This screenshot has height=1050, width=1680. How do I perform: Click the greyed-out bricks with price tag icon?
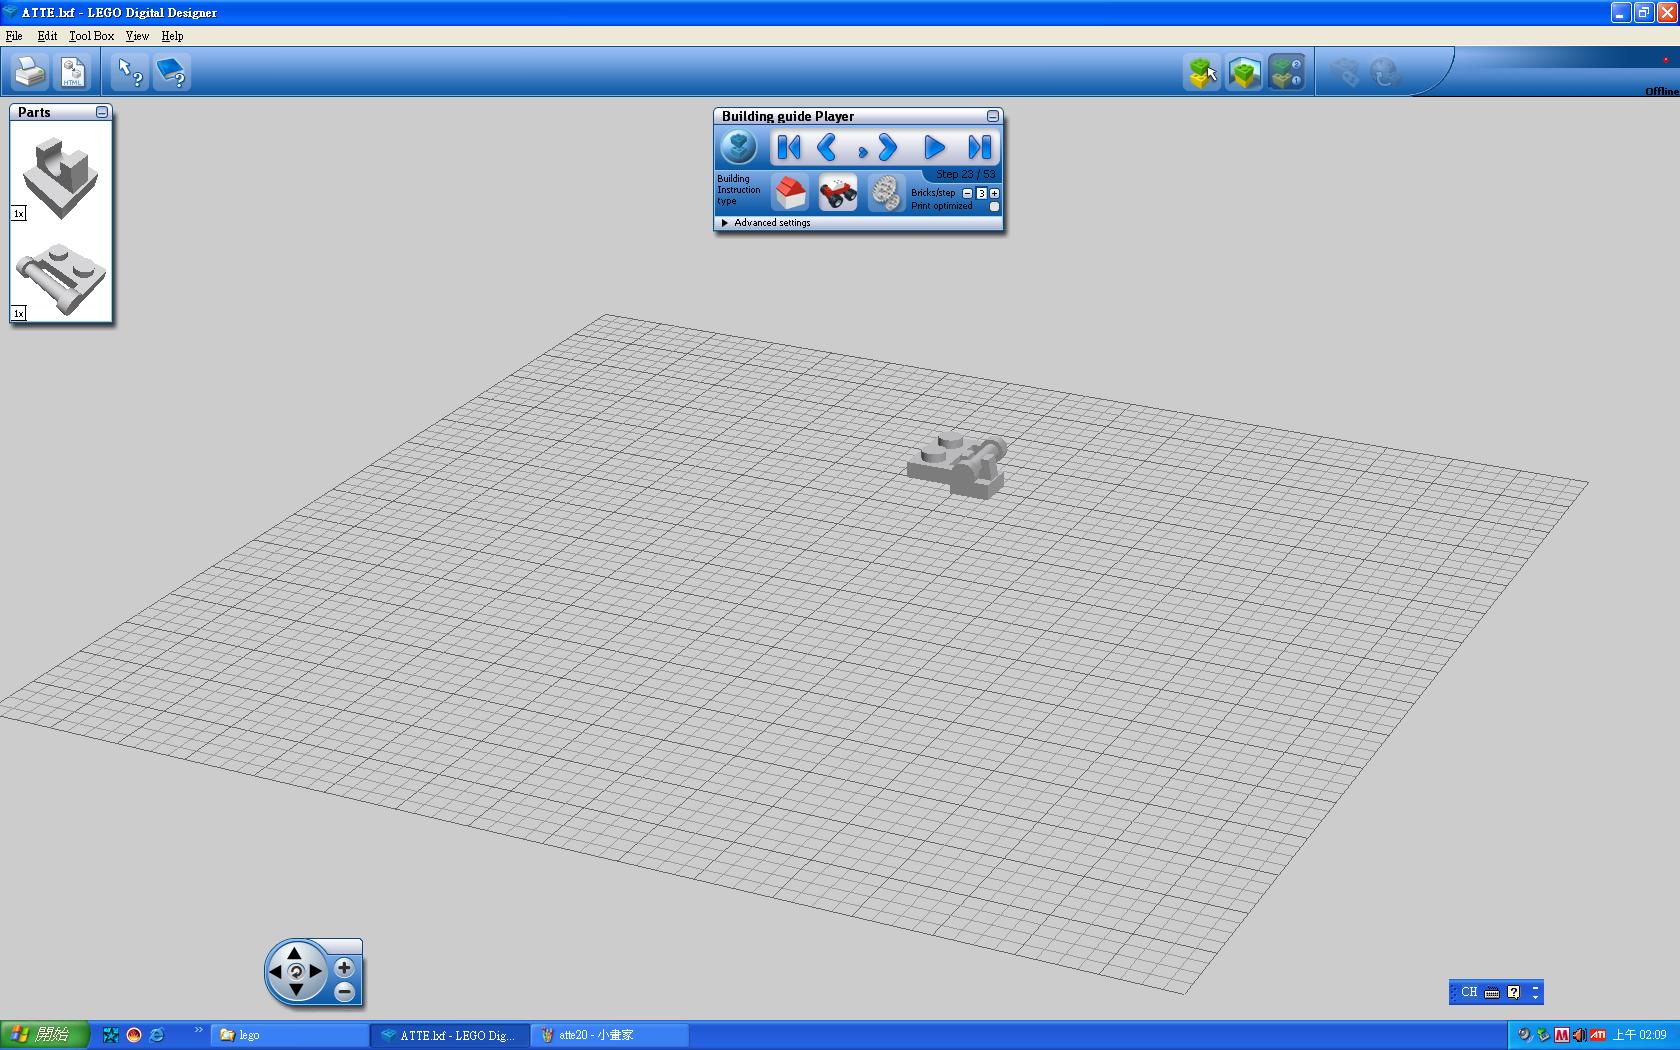coord(1344,72)
